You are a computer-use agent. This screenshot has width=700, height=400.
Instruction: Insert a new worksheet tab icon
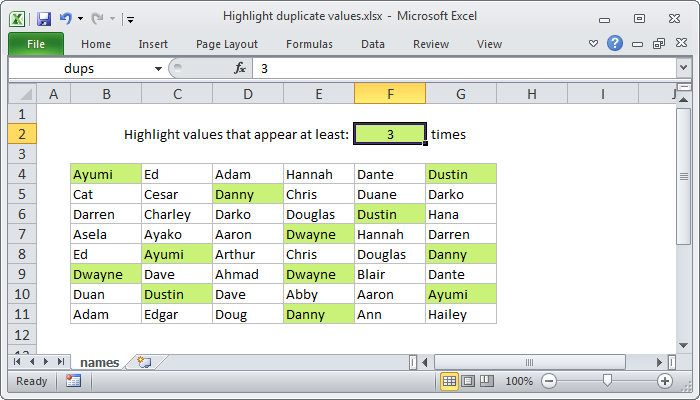[x=145, y=361]
